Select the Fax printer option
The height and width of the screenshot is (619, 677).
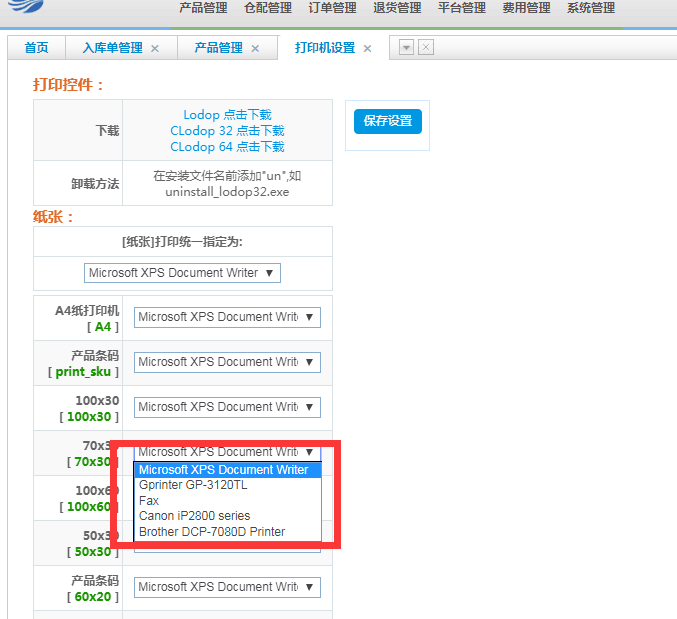click(149, 501)
